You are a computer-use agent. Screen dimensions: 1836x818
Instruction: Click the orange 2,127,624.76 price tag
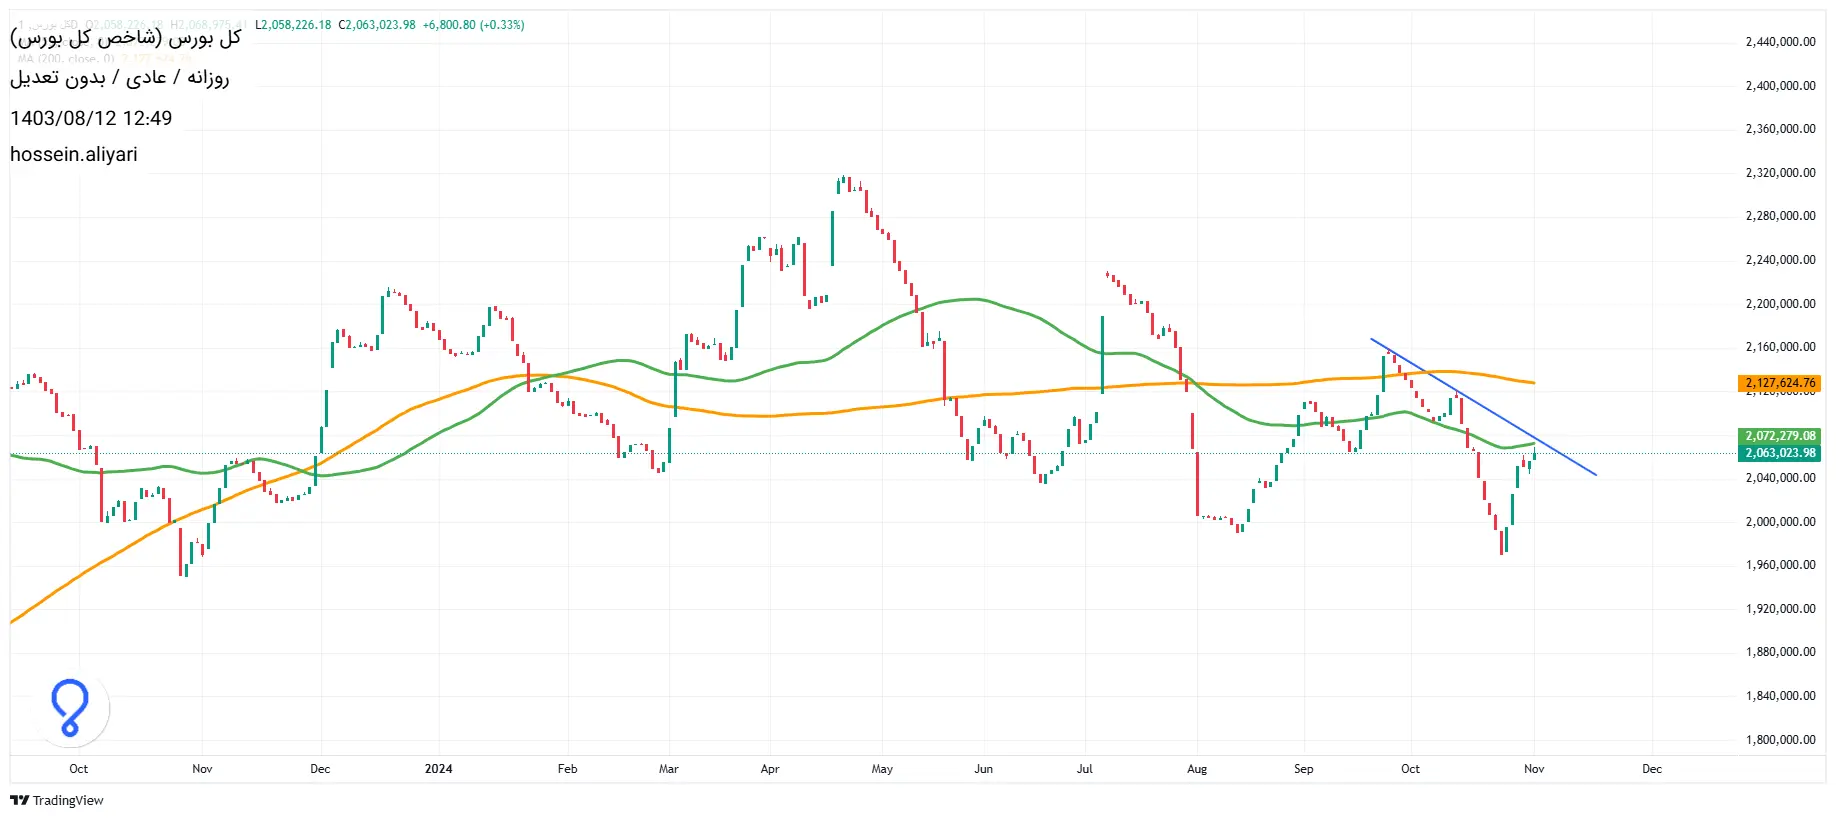click(x=1780, y=383)
